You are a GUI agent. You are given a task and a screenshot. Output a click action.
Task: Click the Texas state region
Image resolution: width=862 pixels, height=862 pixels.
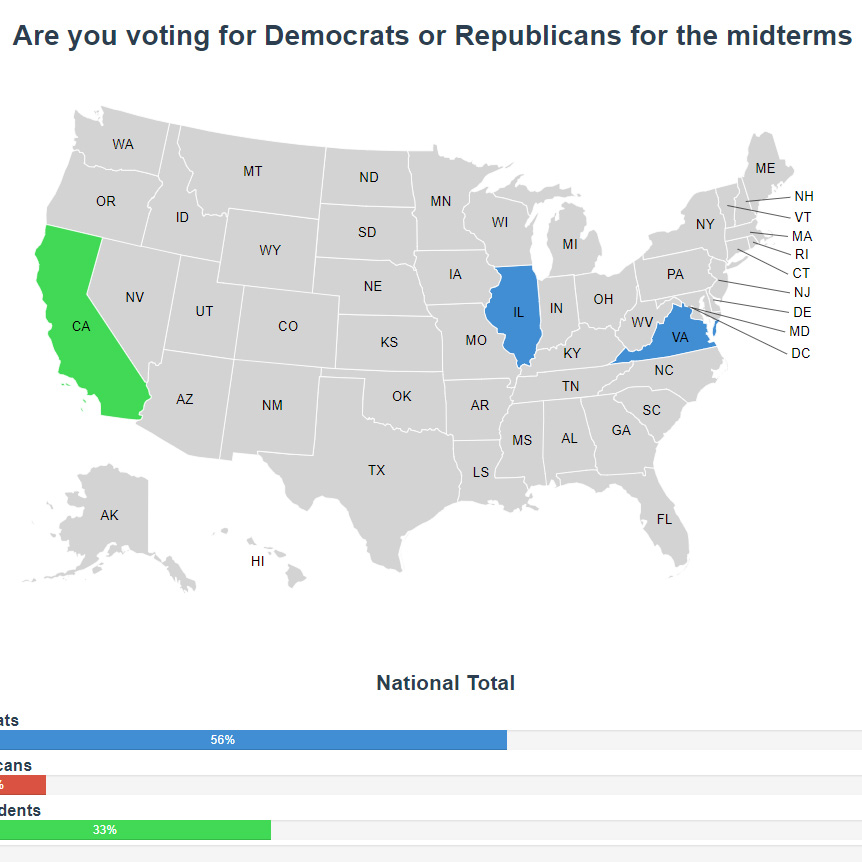[376, 470]
